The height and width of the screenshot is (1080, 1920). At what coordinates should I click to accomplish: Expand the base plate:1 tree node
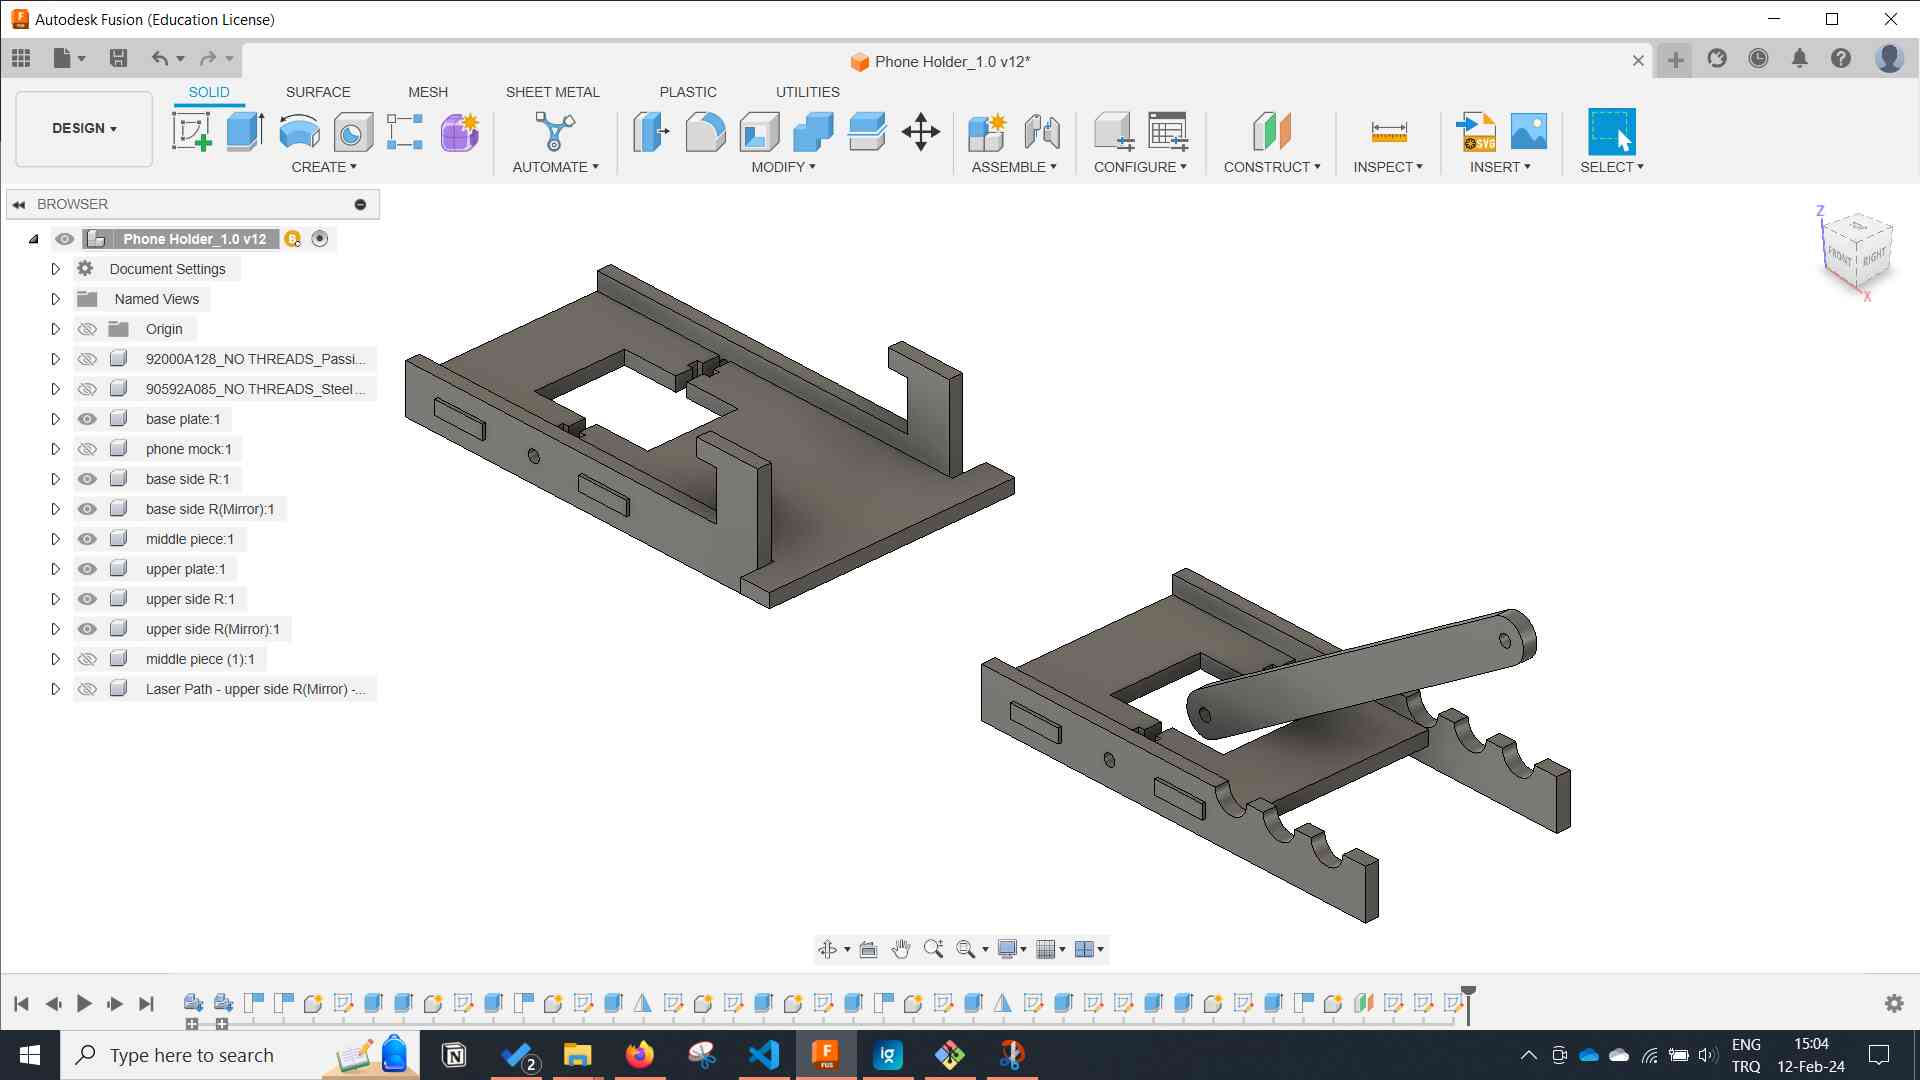56,419
